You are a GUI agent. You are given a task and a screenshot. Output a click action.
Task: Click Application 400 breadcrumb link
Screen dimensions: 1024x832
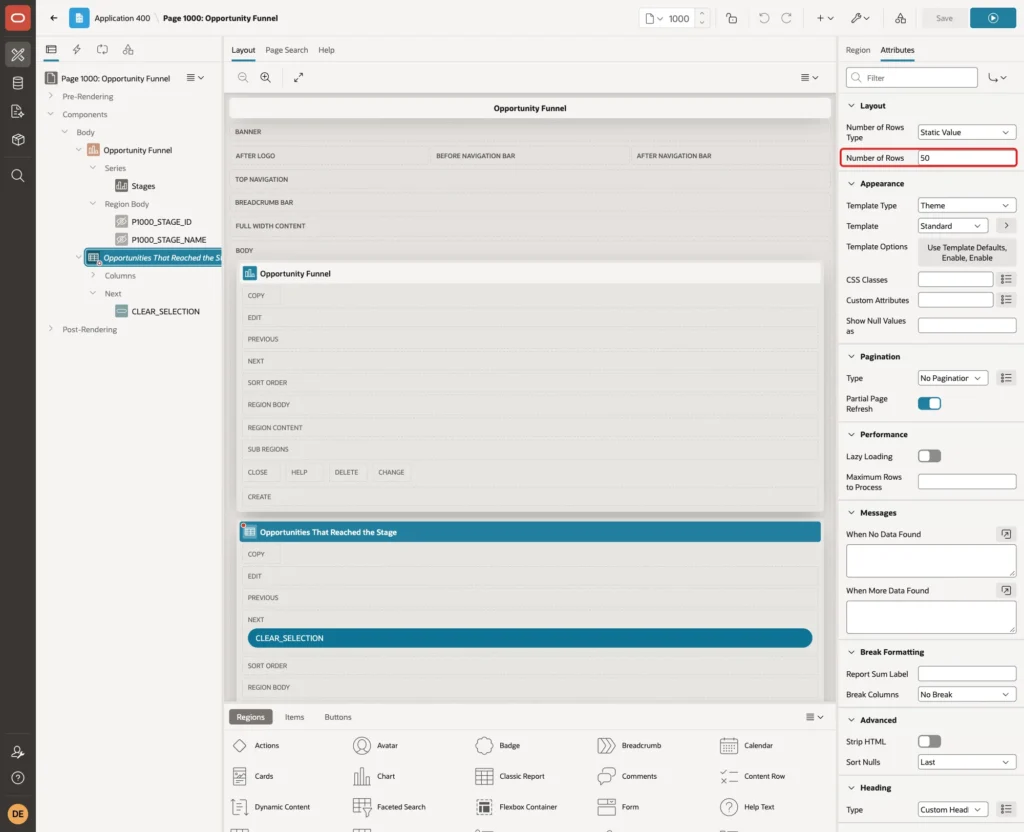click(122, 18)
